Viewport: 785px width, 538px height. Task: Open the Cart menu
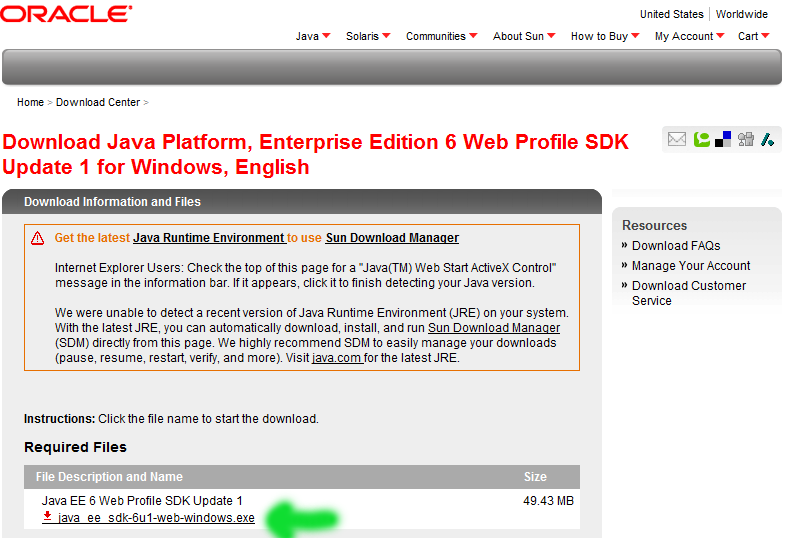pyautogui.click(x=748, y=36)
